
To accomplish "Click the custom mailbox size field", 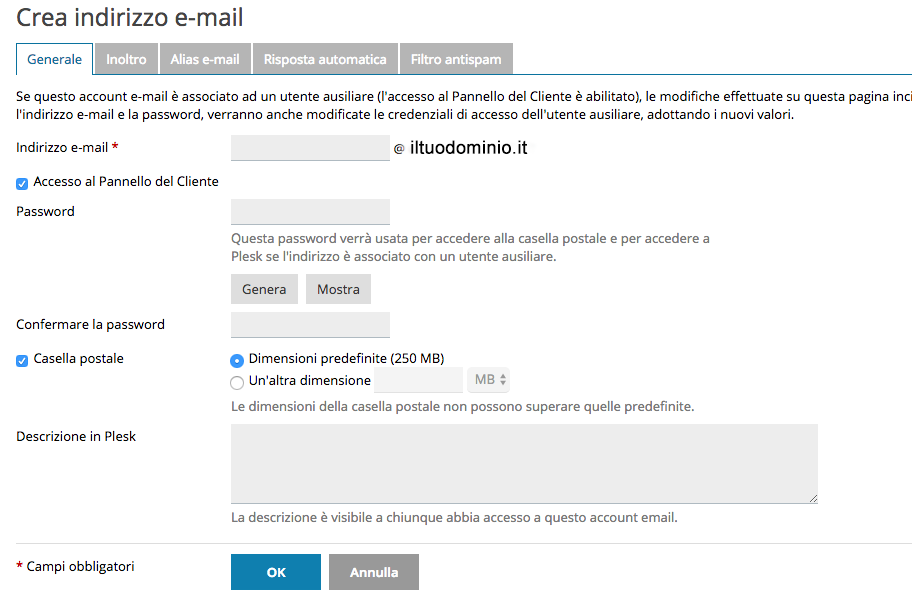I will point(418,380).
